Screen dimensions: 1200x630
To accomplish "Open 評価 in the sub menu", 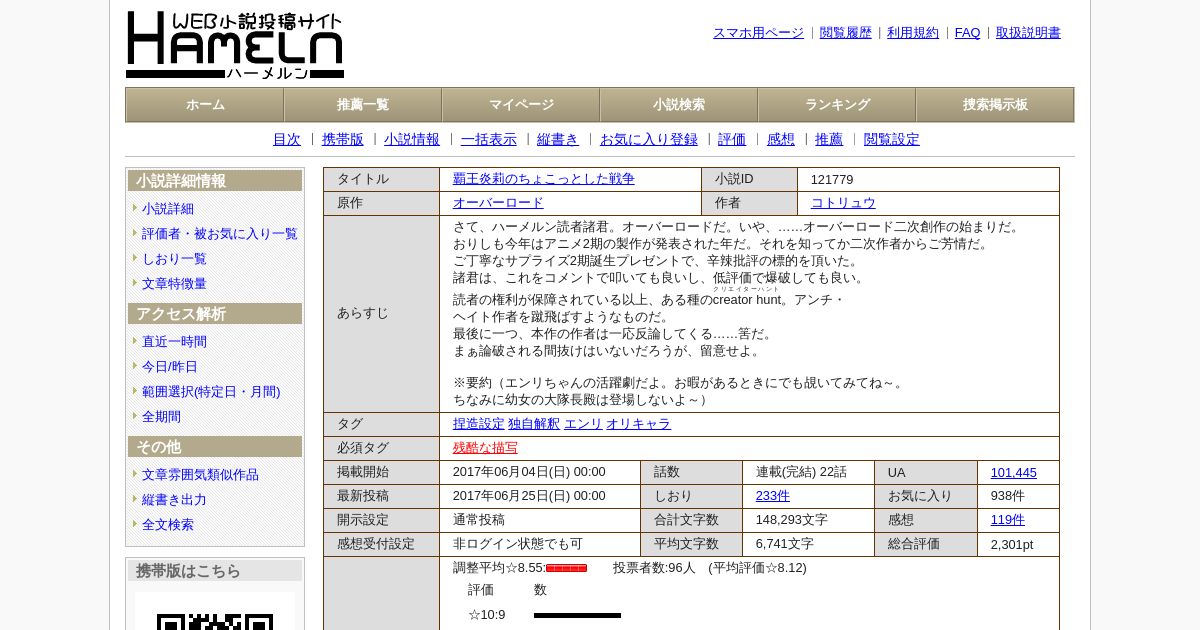I will tap(732, 140).
